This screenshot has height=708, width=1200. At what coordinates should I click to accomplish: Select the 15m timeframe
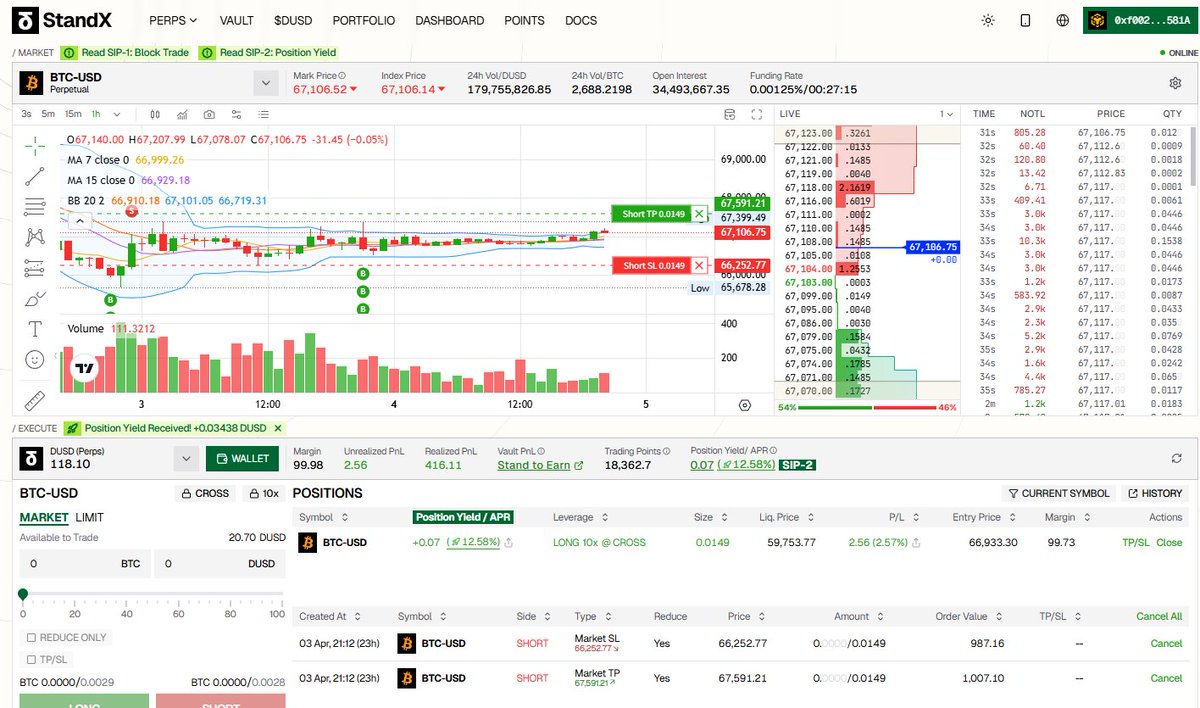pos(74,114)
